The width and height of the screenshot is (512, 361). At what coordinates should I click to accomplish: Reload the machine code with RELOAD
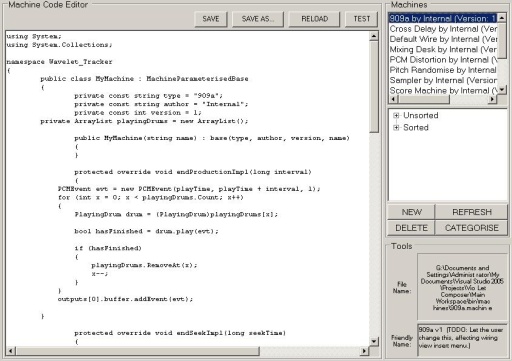(314, 19)
